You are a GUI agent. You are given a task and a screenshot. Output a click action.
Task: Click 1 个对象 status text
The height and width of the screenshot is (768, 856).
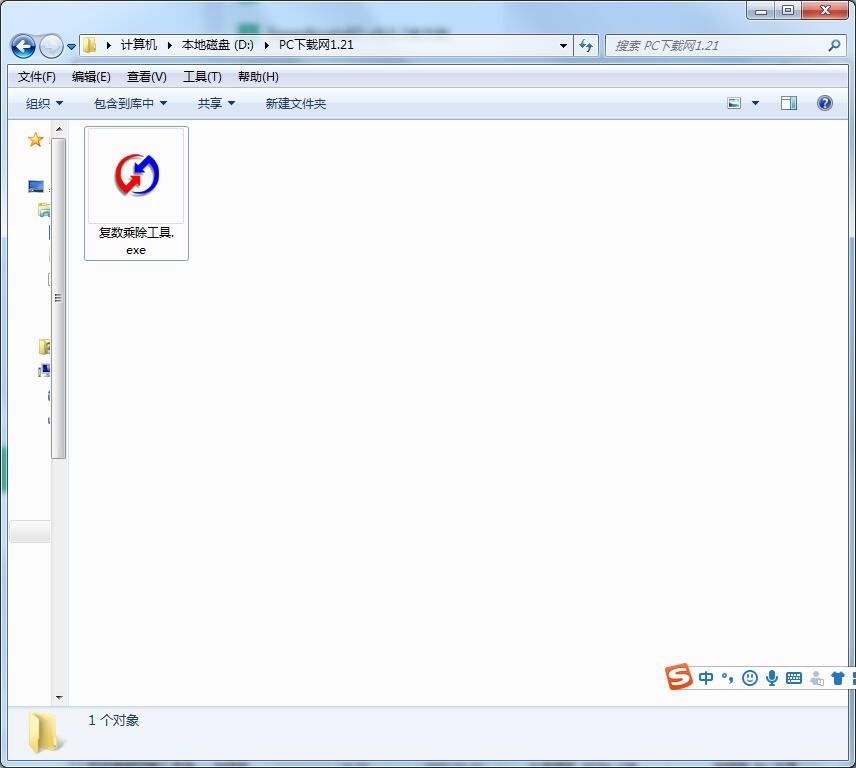click(114, 721)
